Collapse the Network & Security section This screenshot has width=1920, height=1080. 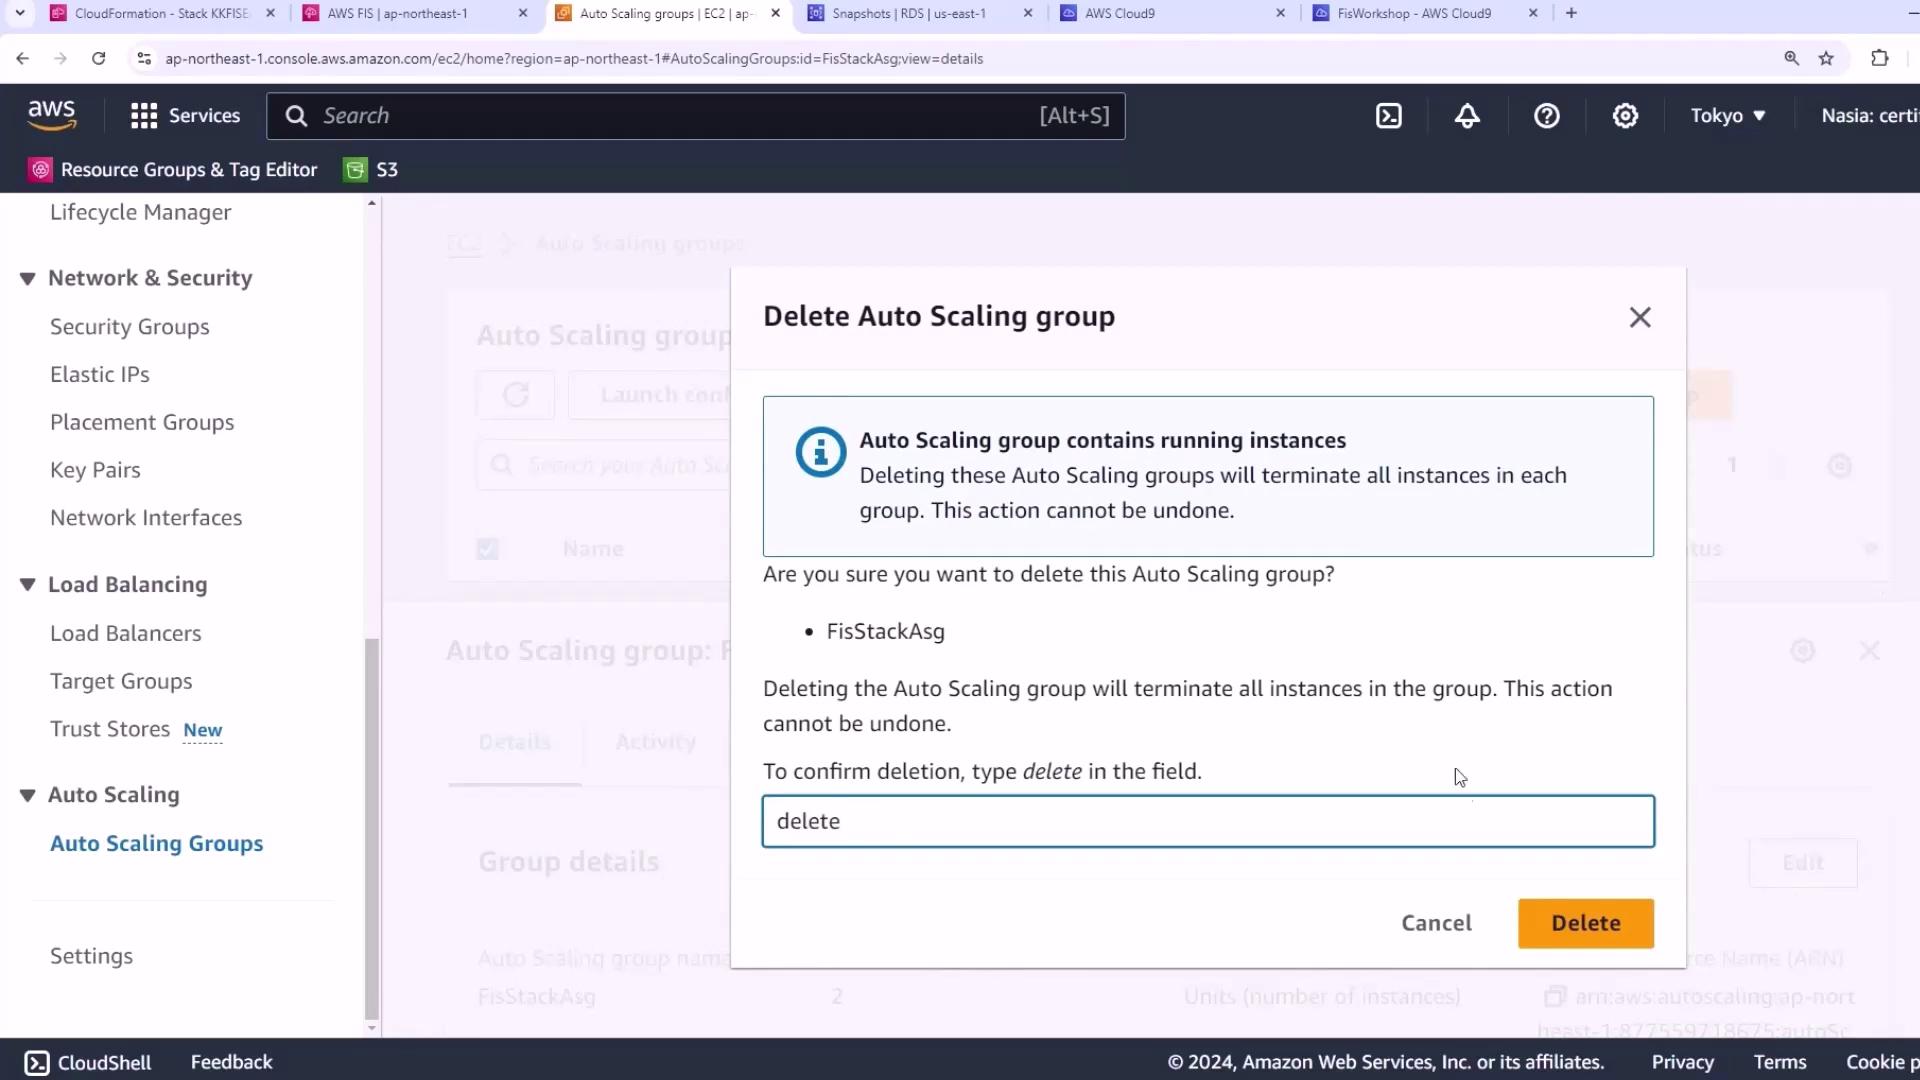28,279
